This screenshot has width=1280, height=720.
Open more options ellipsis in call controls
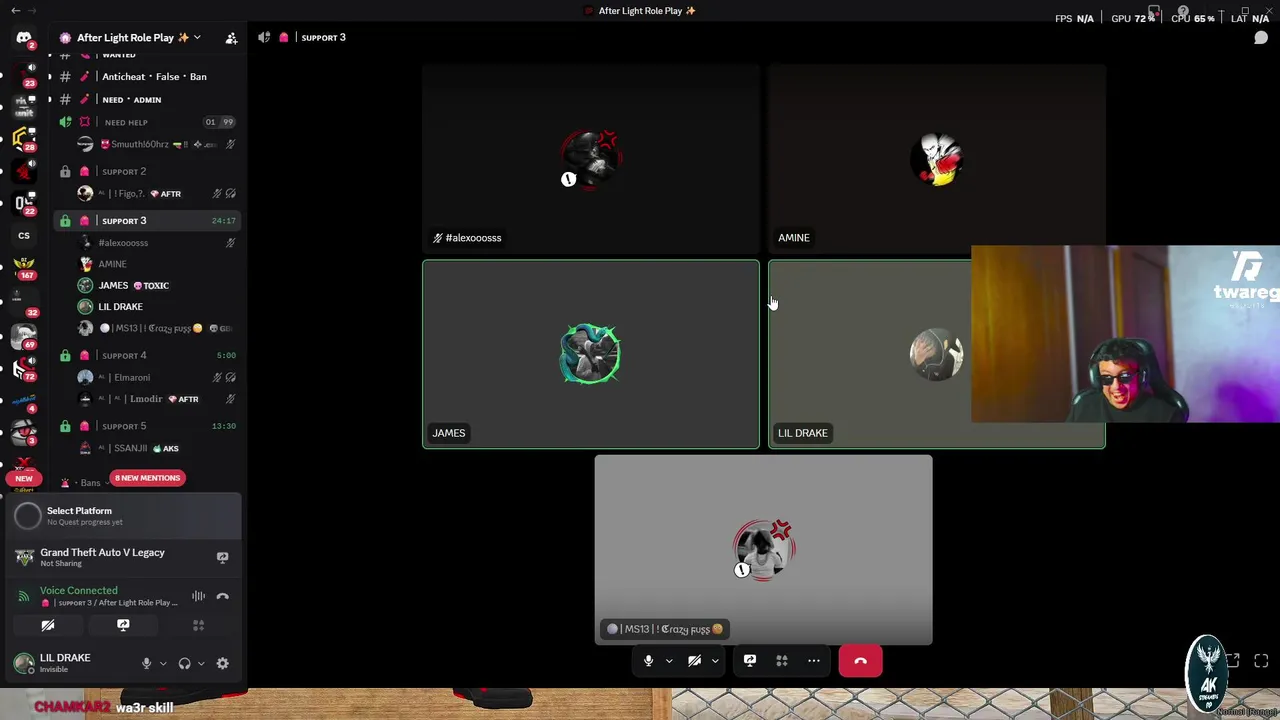814,661
